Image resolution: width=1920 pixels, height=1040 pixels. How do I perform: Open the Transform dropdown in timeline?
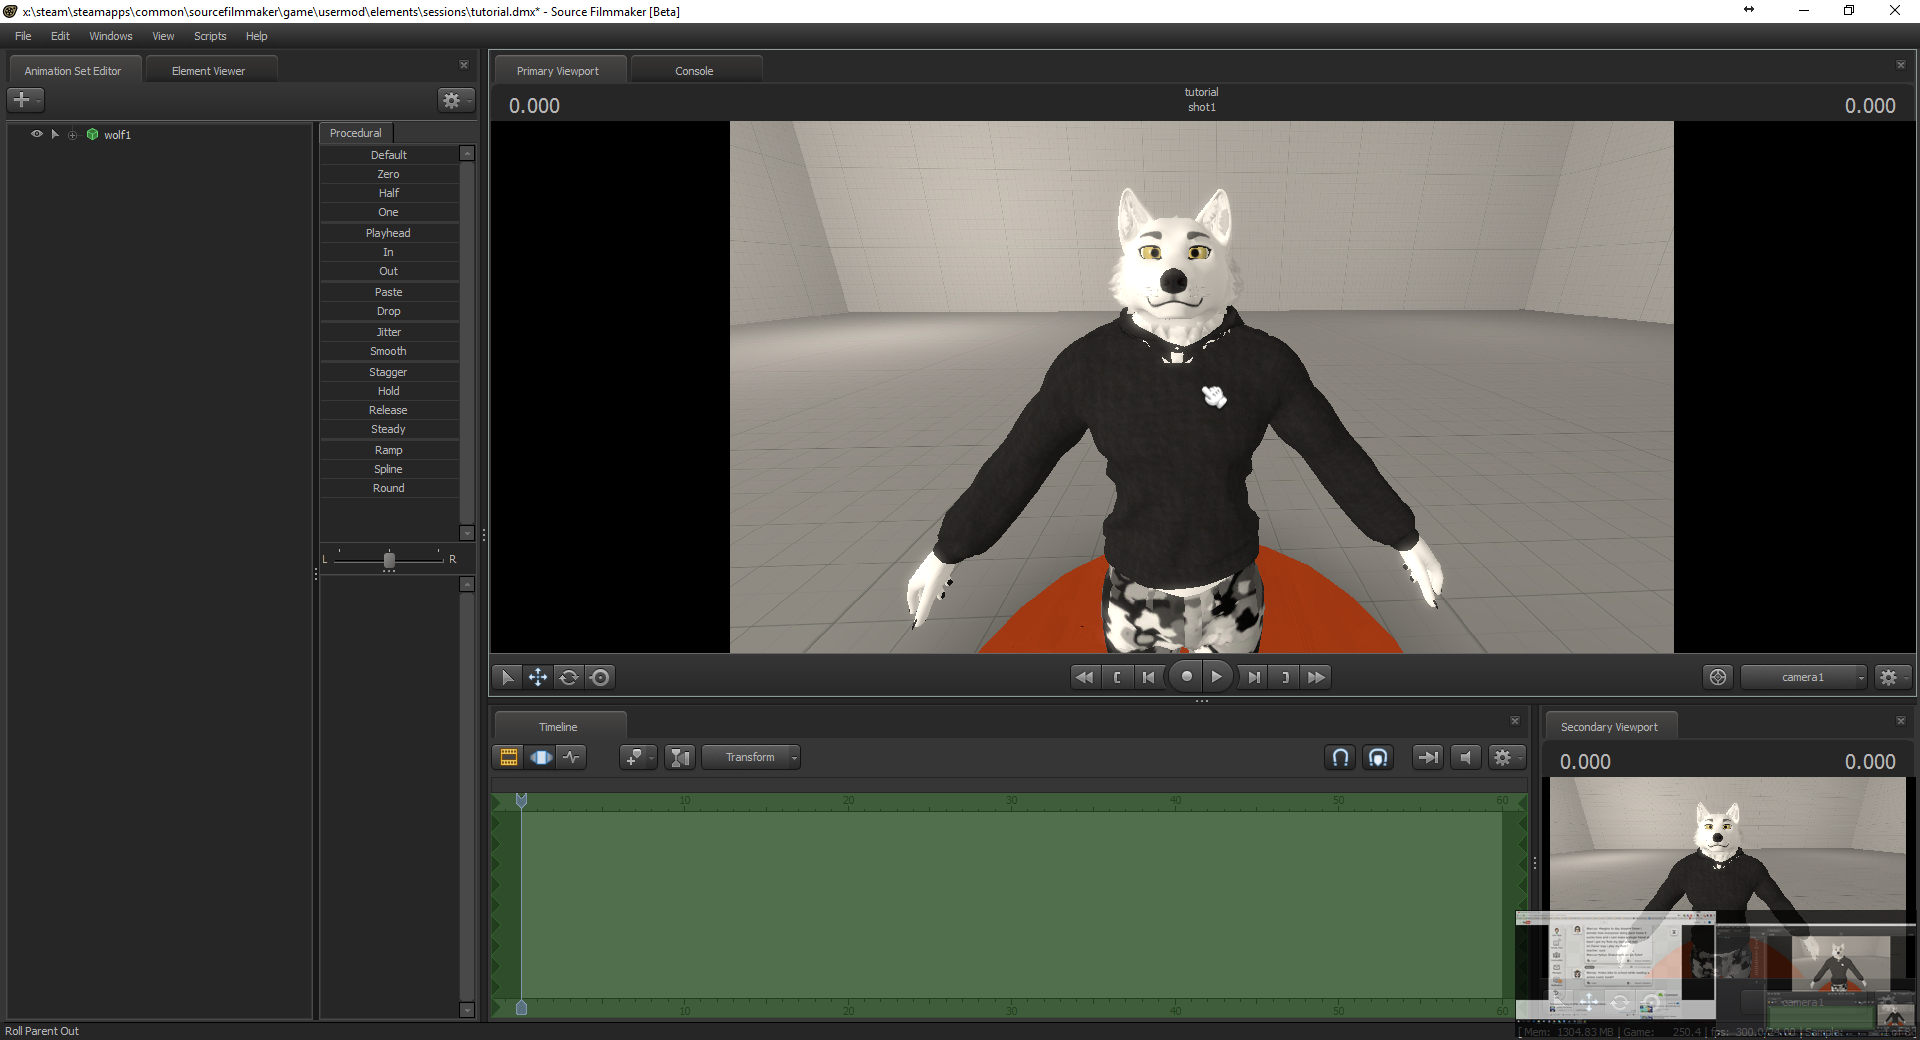(x=751, y=757)
